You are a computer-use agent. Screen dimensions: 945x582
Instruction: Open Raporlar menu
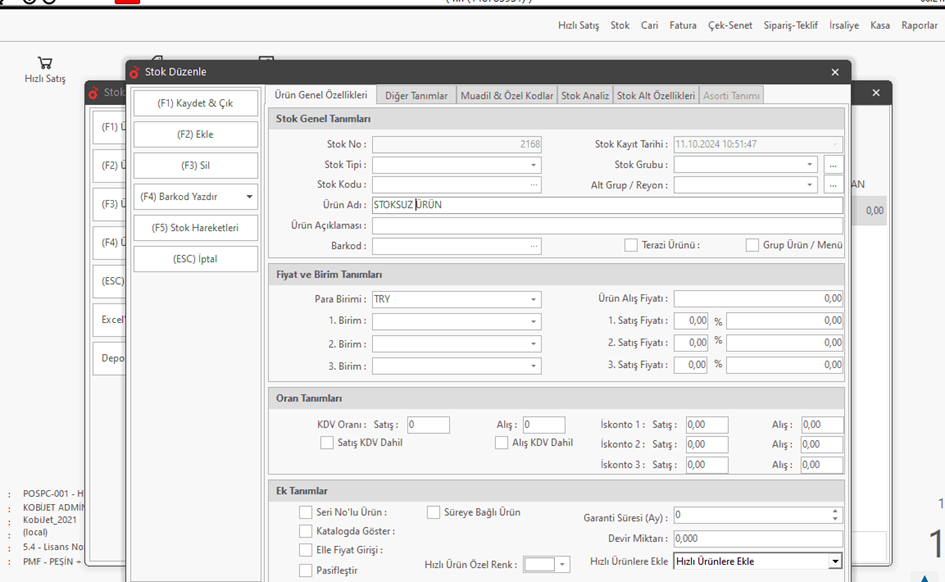[920, 25]
